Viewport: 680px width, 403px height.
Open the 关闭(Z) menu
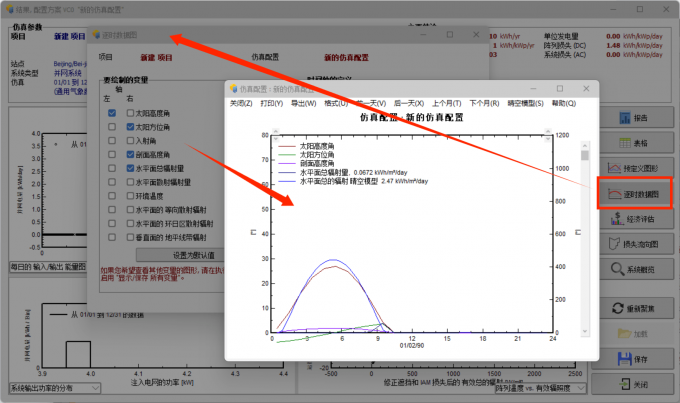[241, 103]
